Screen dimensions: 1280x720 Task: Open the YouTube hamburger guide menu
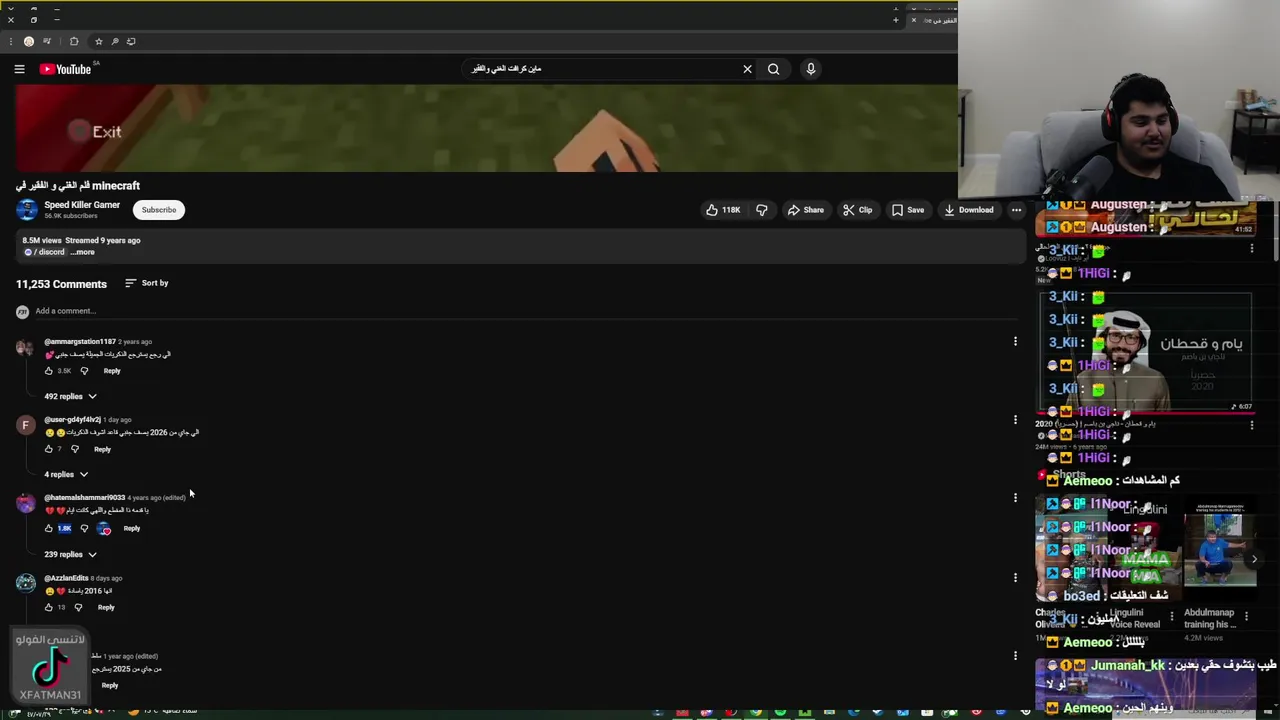[19, 69]
